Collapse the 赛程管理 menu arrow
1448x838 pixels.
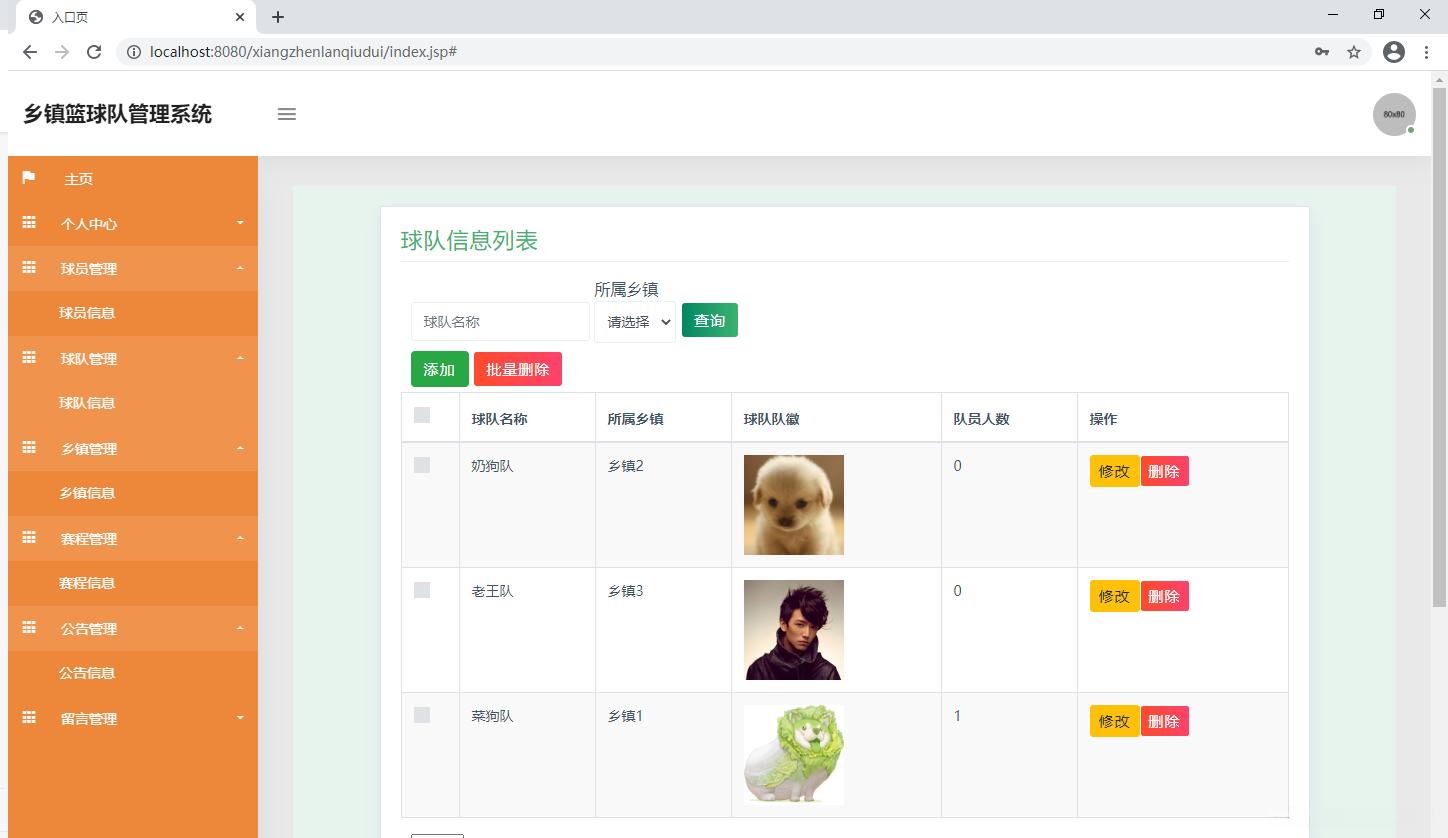pos(240,538)
